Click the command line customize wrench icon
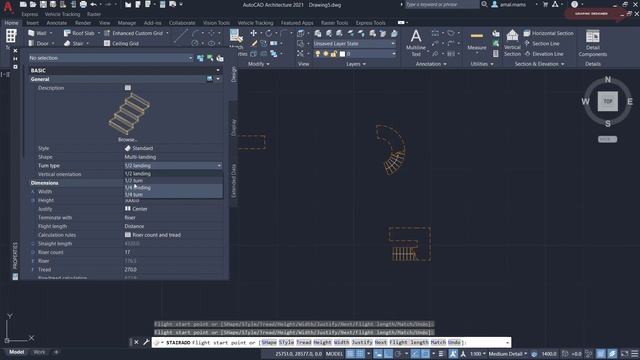 (146, 342)
